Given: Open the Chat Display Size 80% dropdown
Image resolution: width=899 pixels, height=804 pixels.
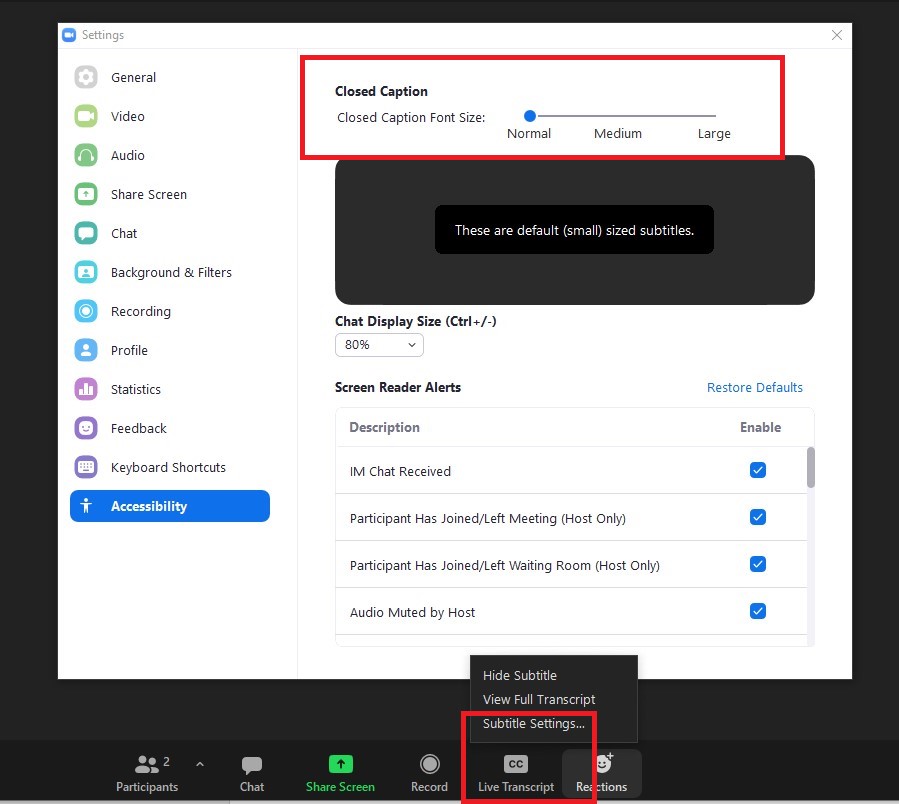Looking at the screenshot, I should tap(379, 345).
